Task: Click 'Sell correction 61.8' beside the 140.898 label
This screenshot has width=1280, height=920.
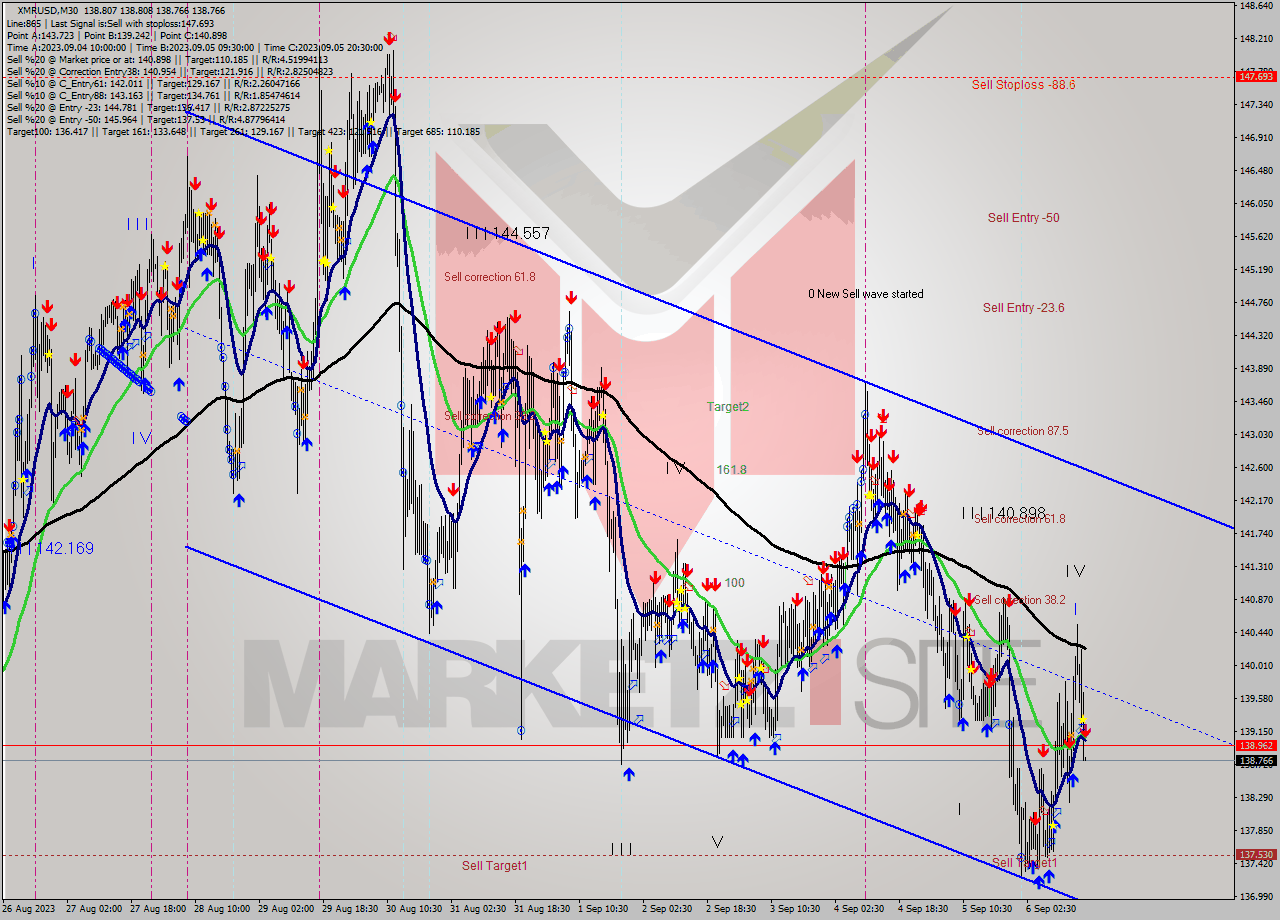Action: coord(1020,519)
